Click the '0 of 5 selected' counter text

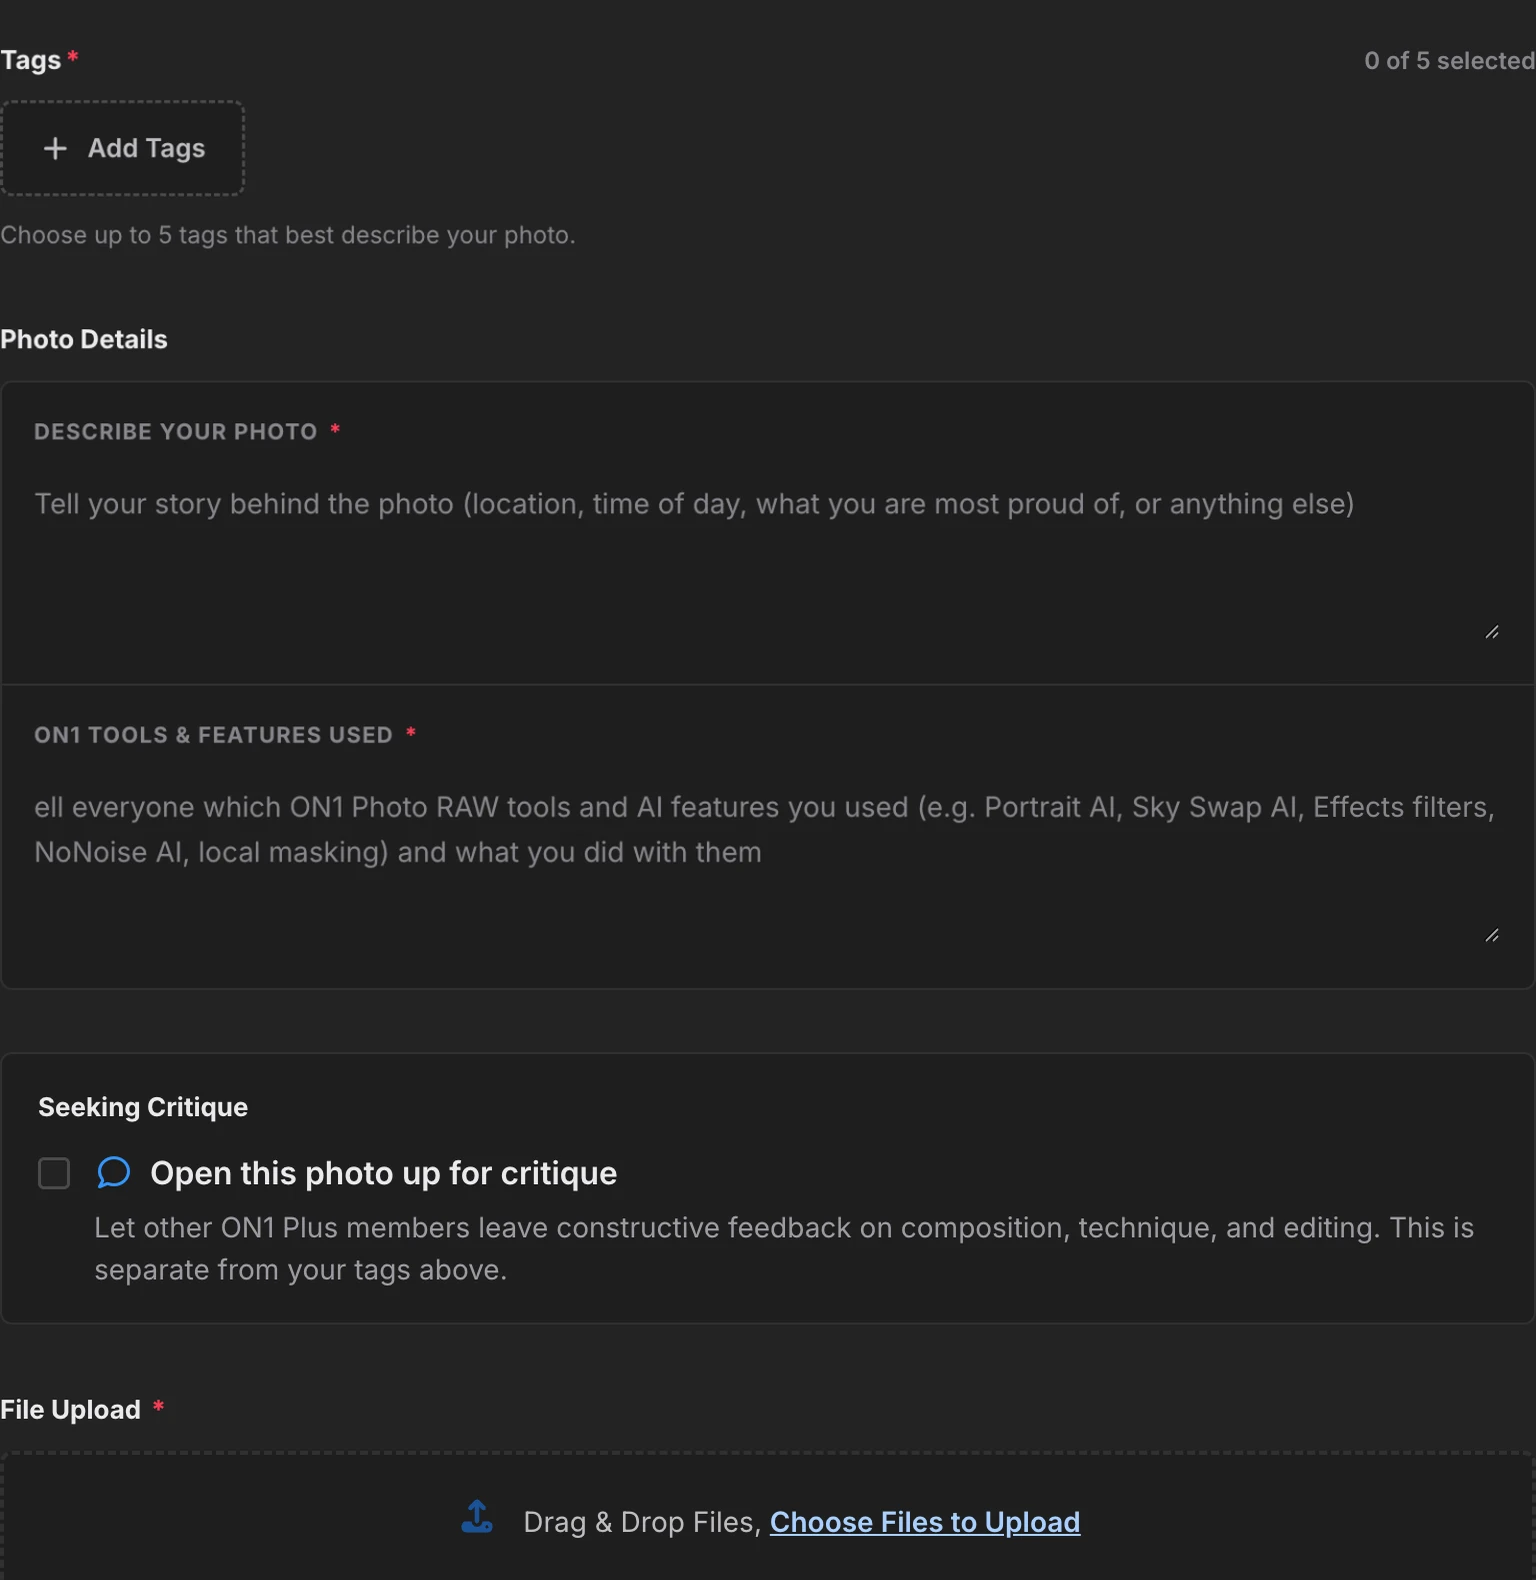1450,61
